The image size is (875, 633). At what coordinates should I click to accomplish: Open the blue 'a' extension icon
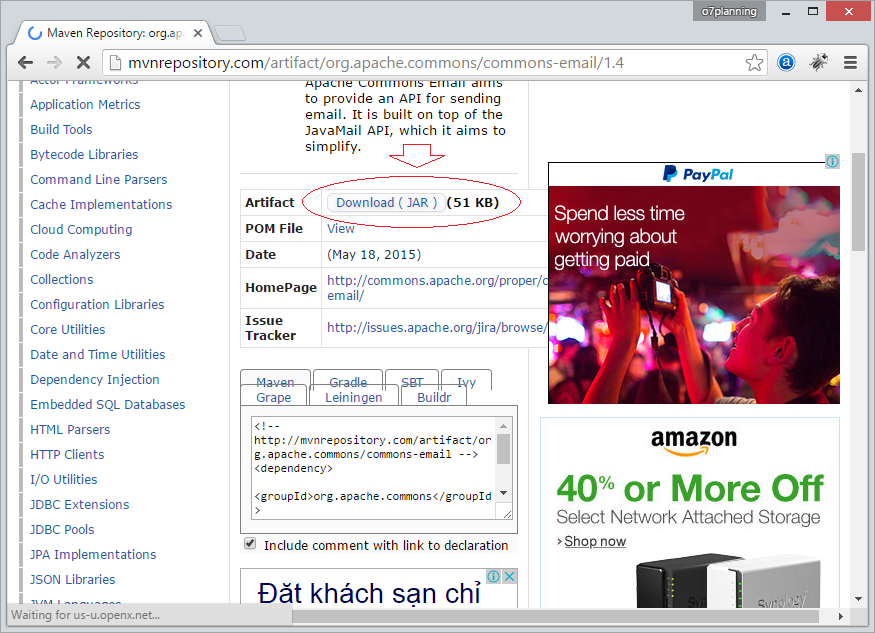[786, 63]
